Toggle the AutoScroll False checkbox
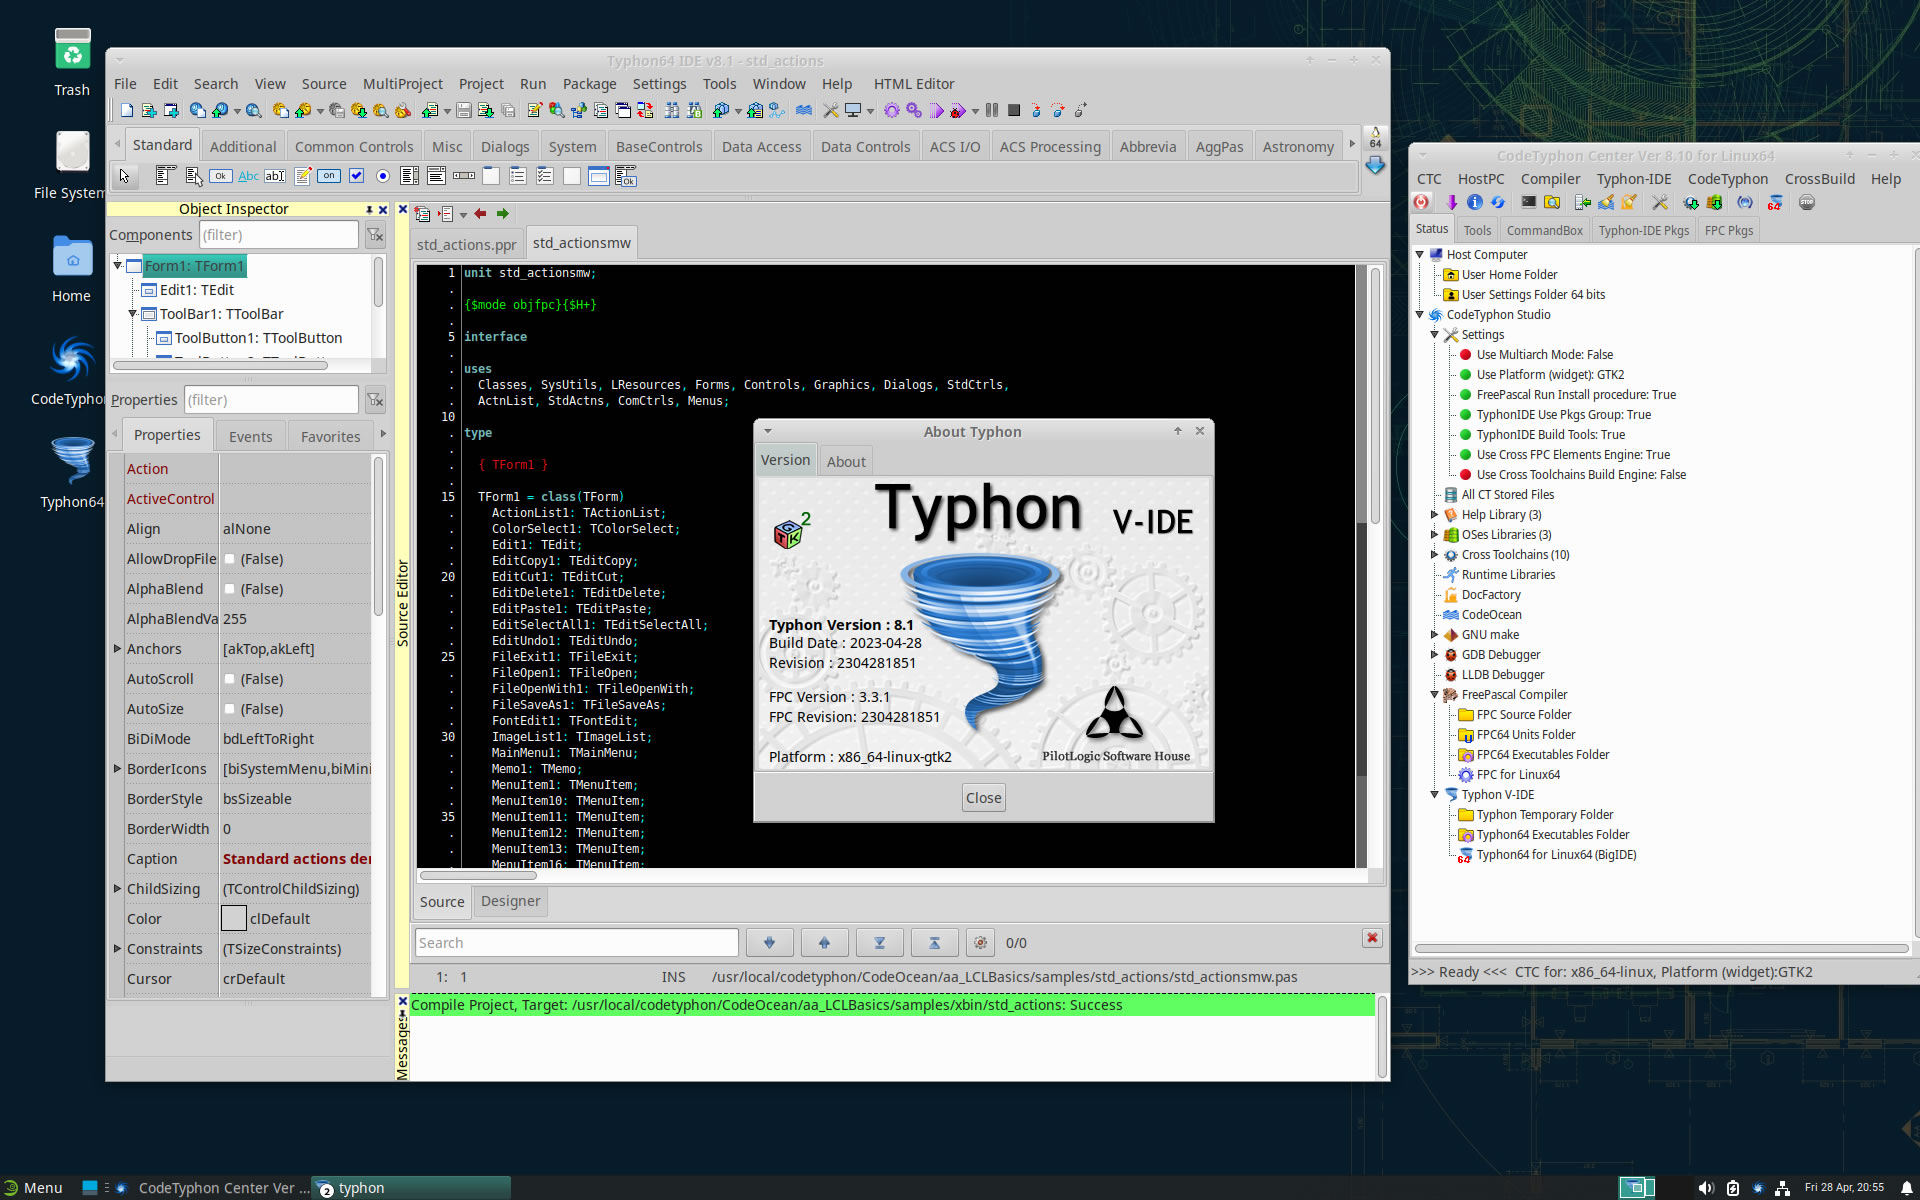Viewport: 1920px width, 1200px height. click(x=230, y=679)
